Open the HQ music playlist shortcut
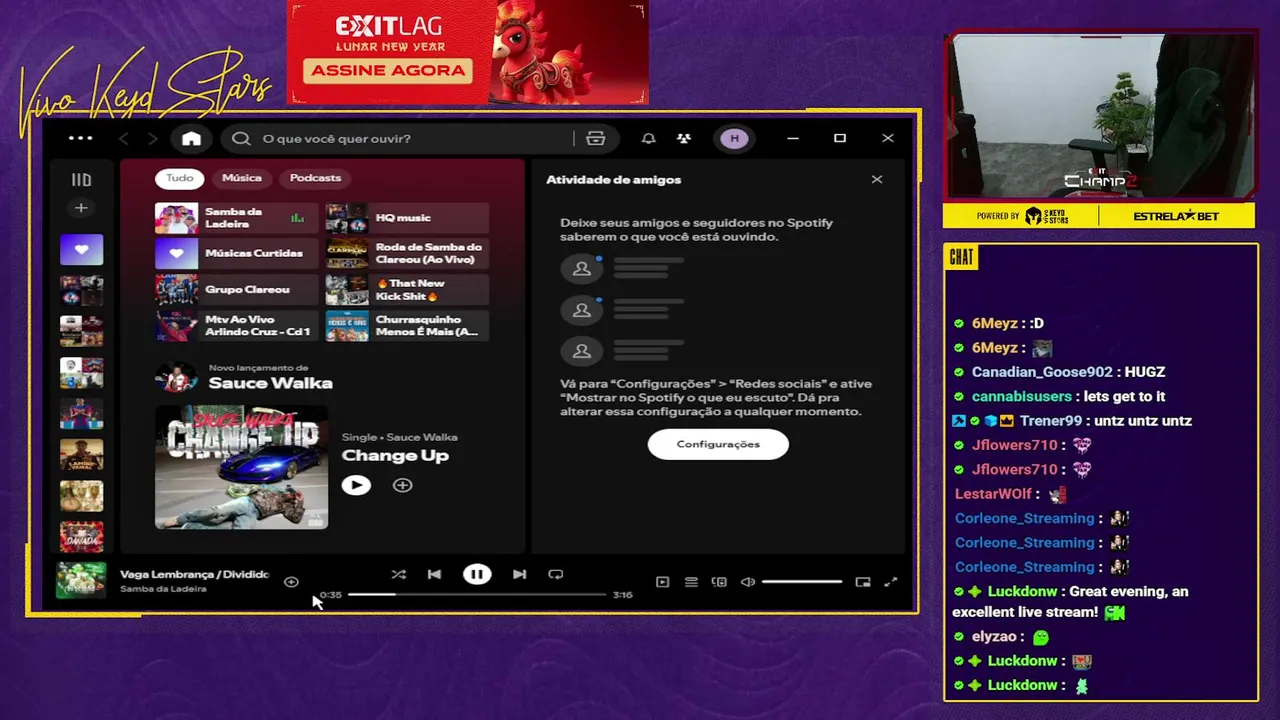This screenshot has width=1280, height=720. pos(407,218)
